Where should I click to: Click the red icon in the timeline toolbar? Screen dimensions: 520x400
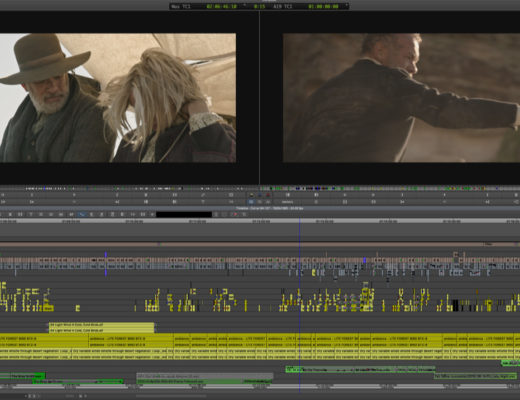click(x=235, y=214)
